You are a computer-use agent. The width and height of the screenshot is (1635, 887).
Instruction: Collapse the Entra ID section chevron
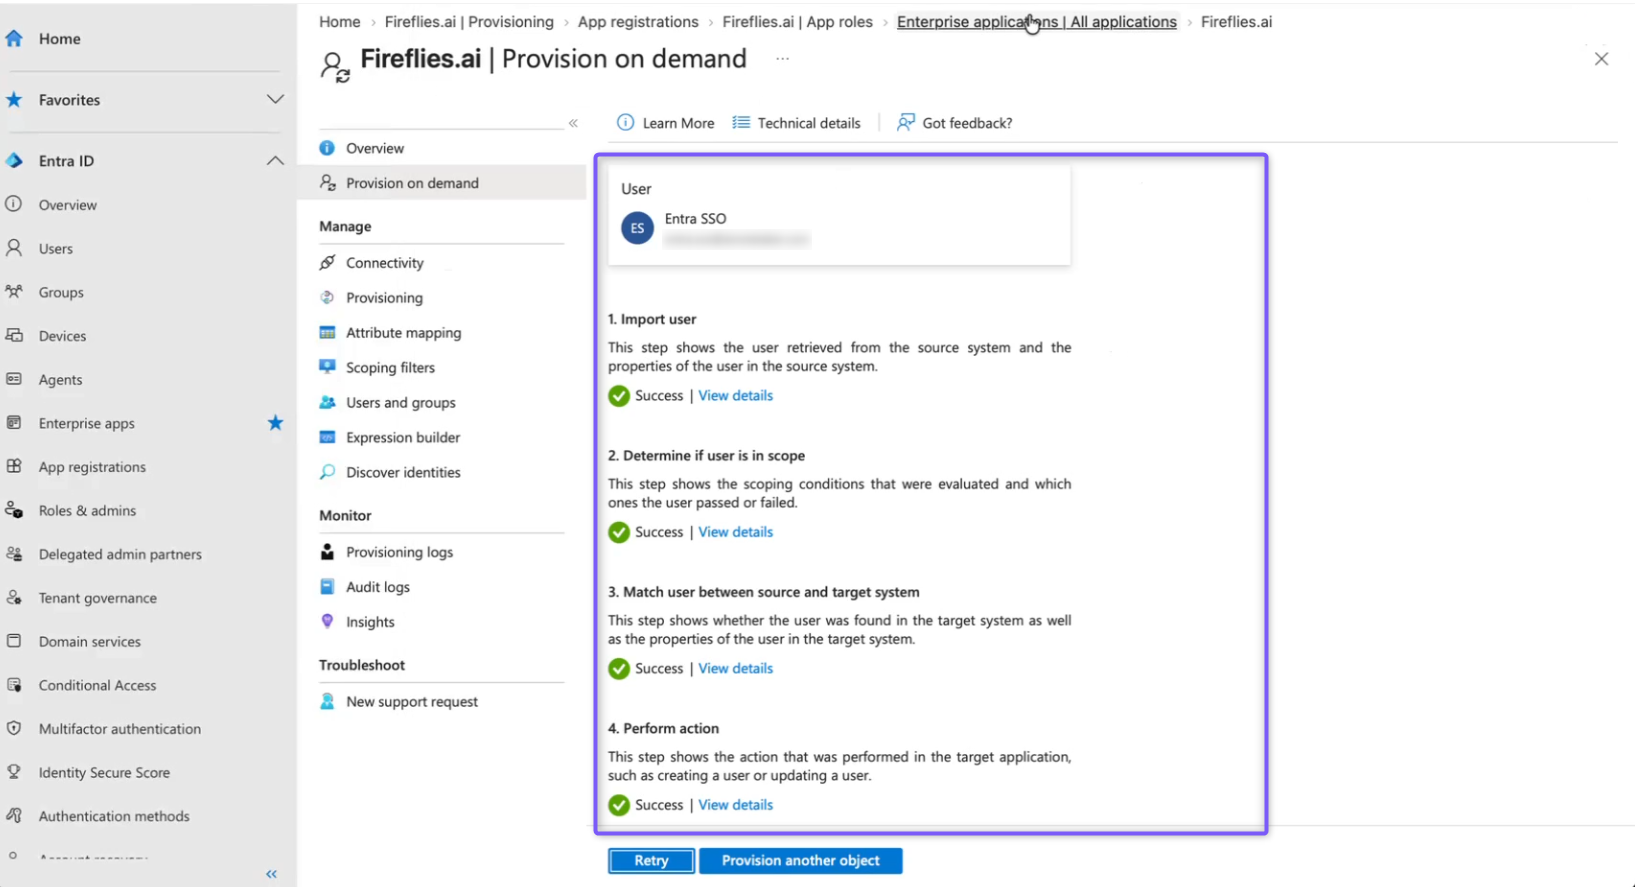[275, 161]
